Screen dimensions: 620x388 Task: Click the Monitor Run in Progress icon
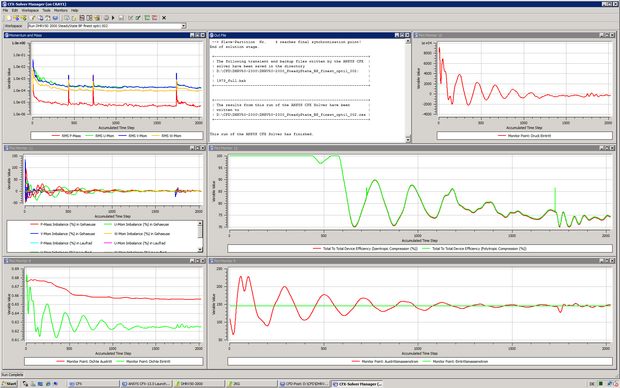pos(16,18)
